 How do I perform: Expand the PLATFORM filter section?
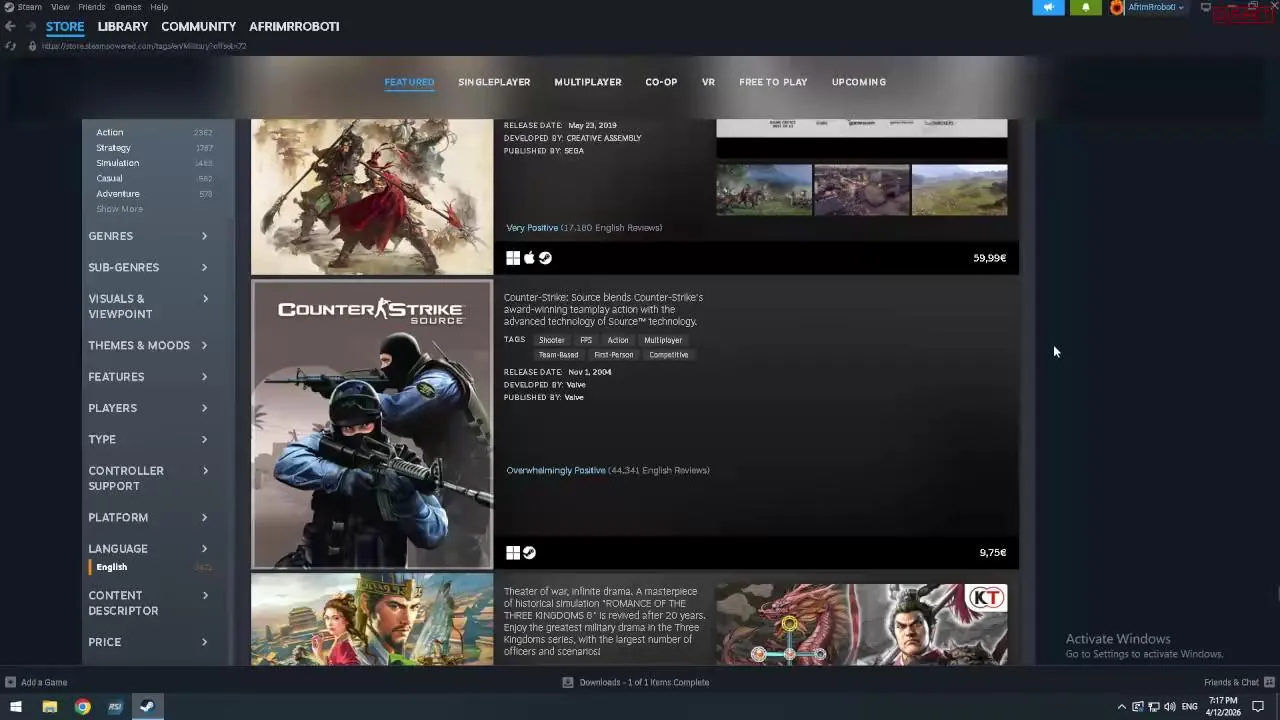[148, 517]
